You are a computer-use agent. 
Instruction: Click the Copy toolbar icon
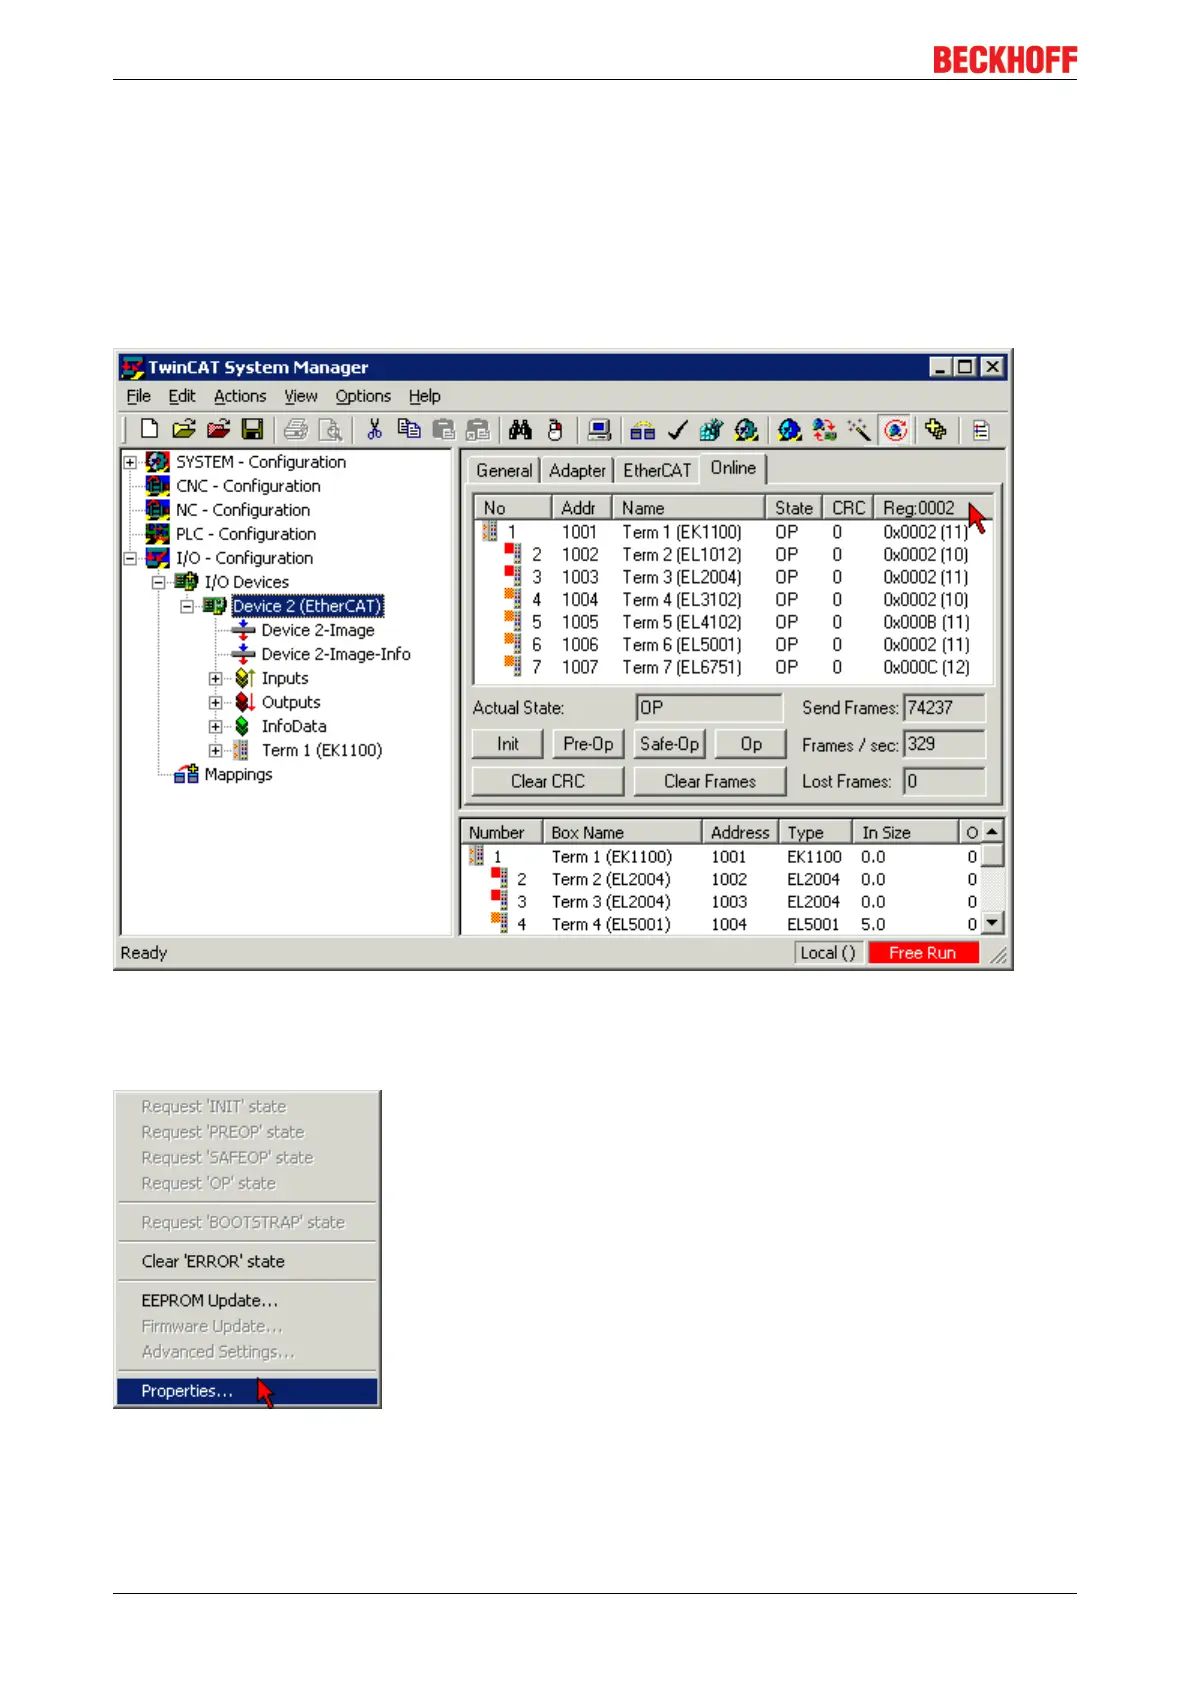(x=409, y=429)
